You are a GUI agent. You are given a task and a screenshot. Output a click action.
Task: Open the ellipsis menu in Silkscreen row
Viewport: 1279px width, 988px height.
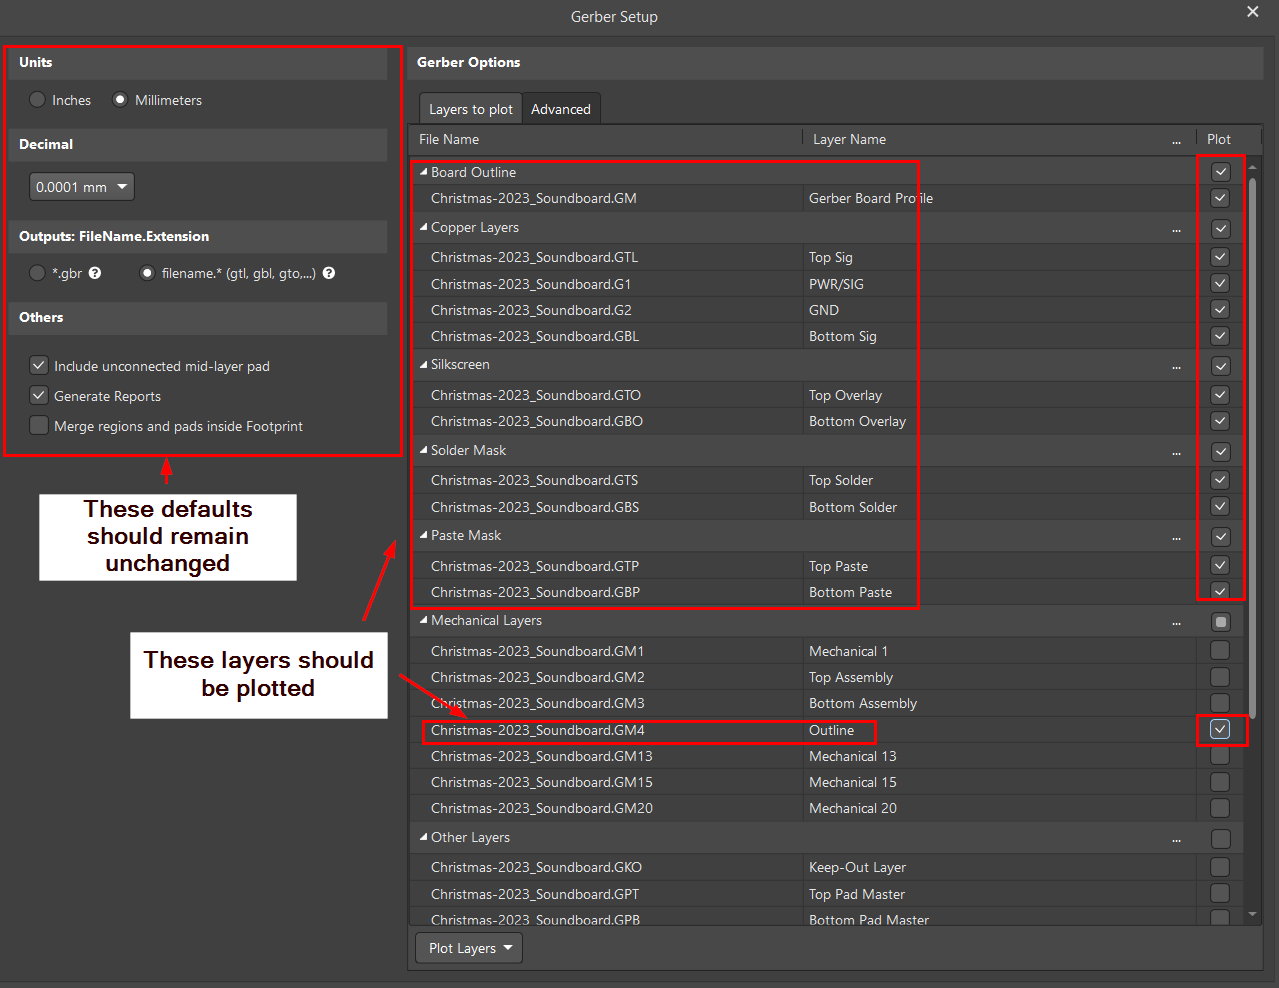coord(1176,366)
